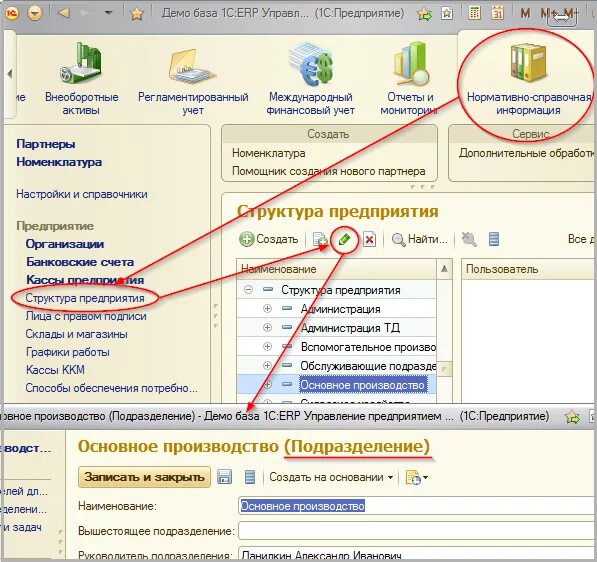
Task: Click the save diskette icon
Action: (x=224, y=477)
